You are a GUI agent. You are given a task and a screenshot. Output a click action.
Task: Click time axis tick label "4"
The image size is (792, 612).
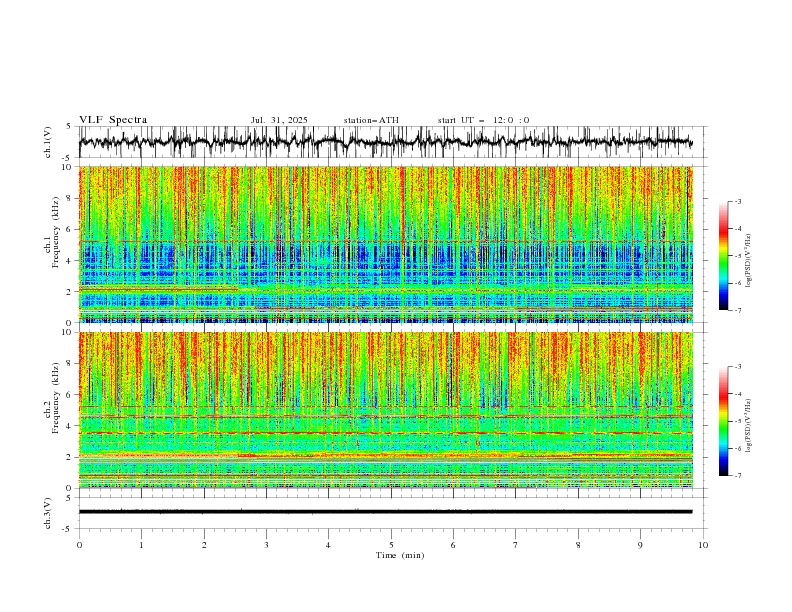pos(328,545)
